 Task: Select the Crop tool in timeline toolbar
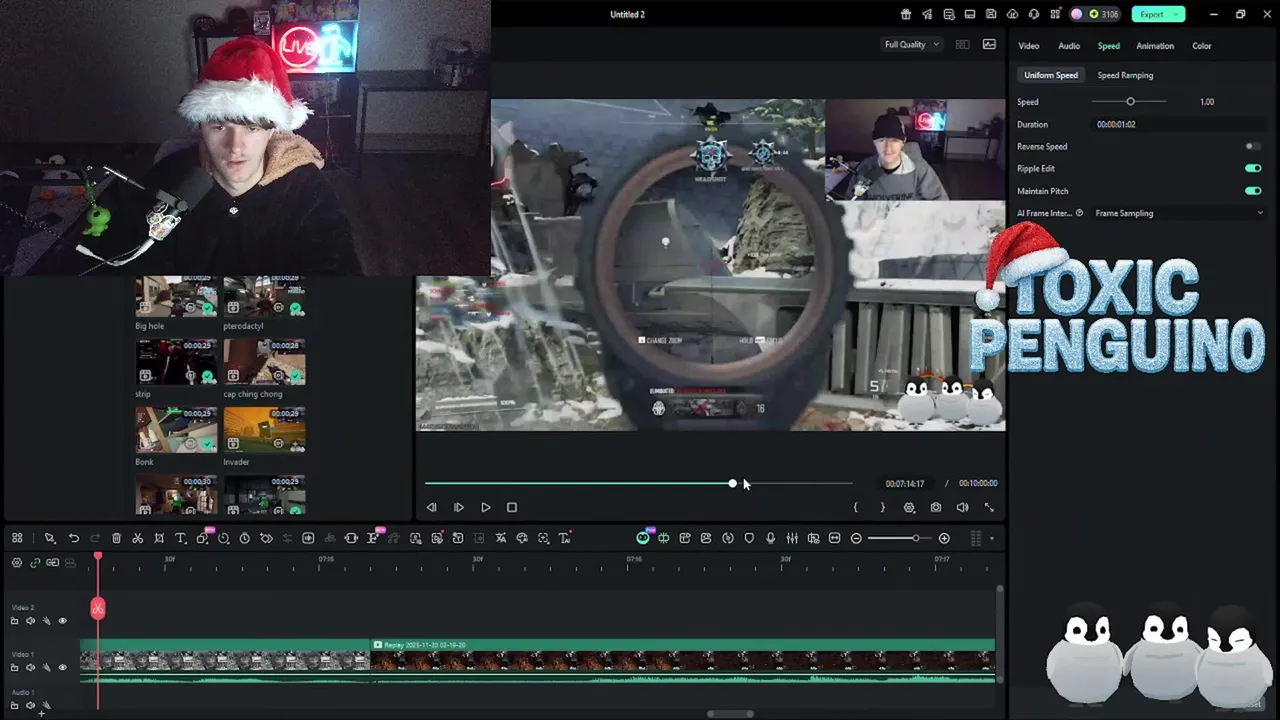pyautogui.click(x=159, y=538)
